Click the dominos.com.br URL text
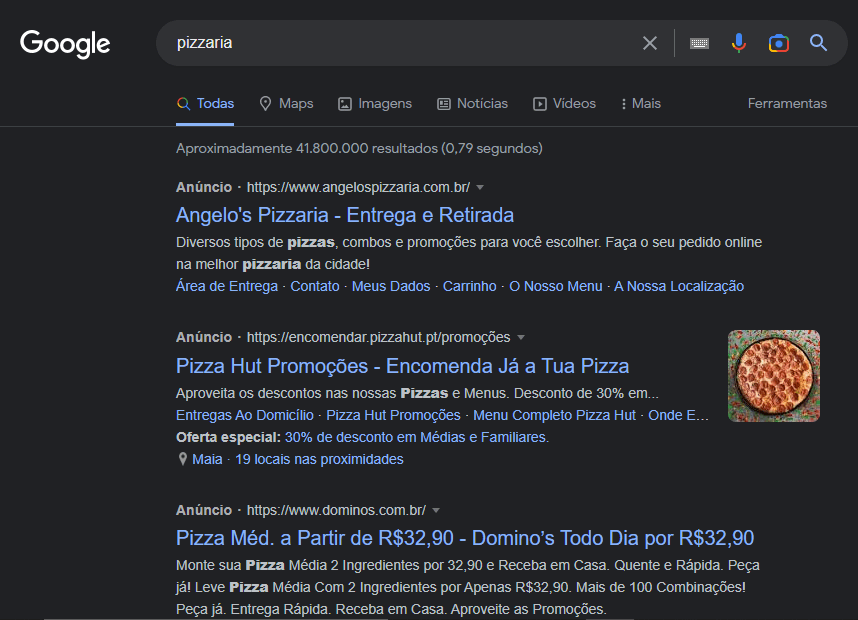Screen dimensions: 858x620 tap(336, 510)
